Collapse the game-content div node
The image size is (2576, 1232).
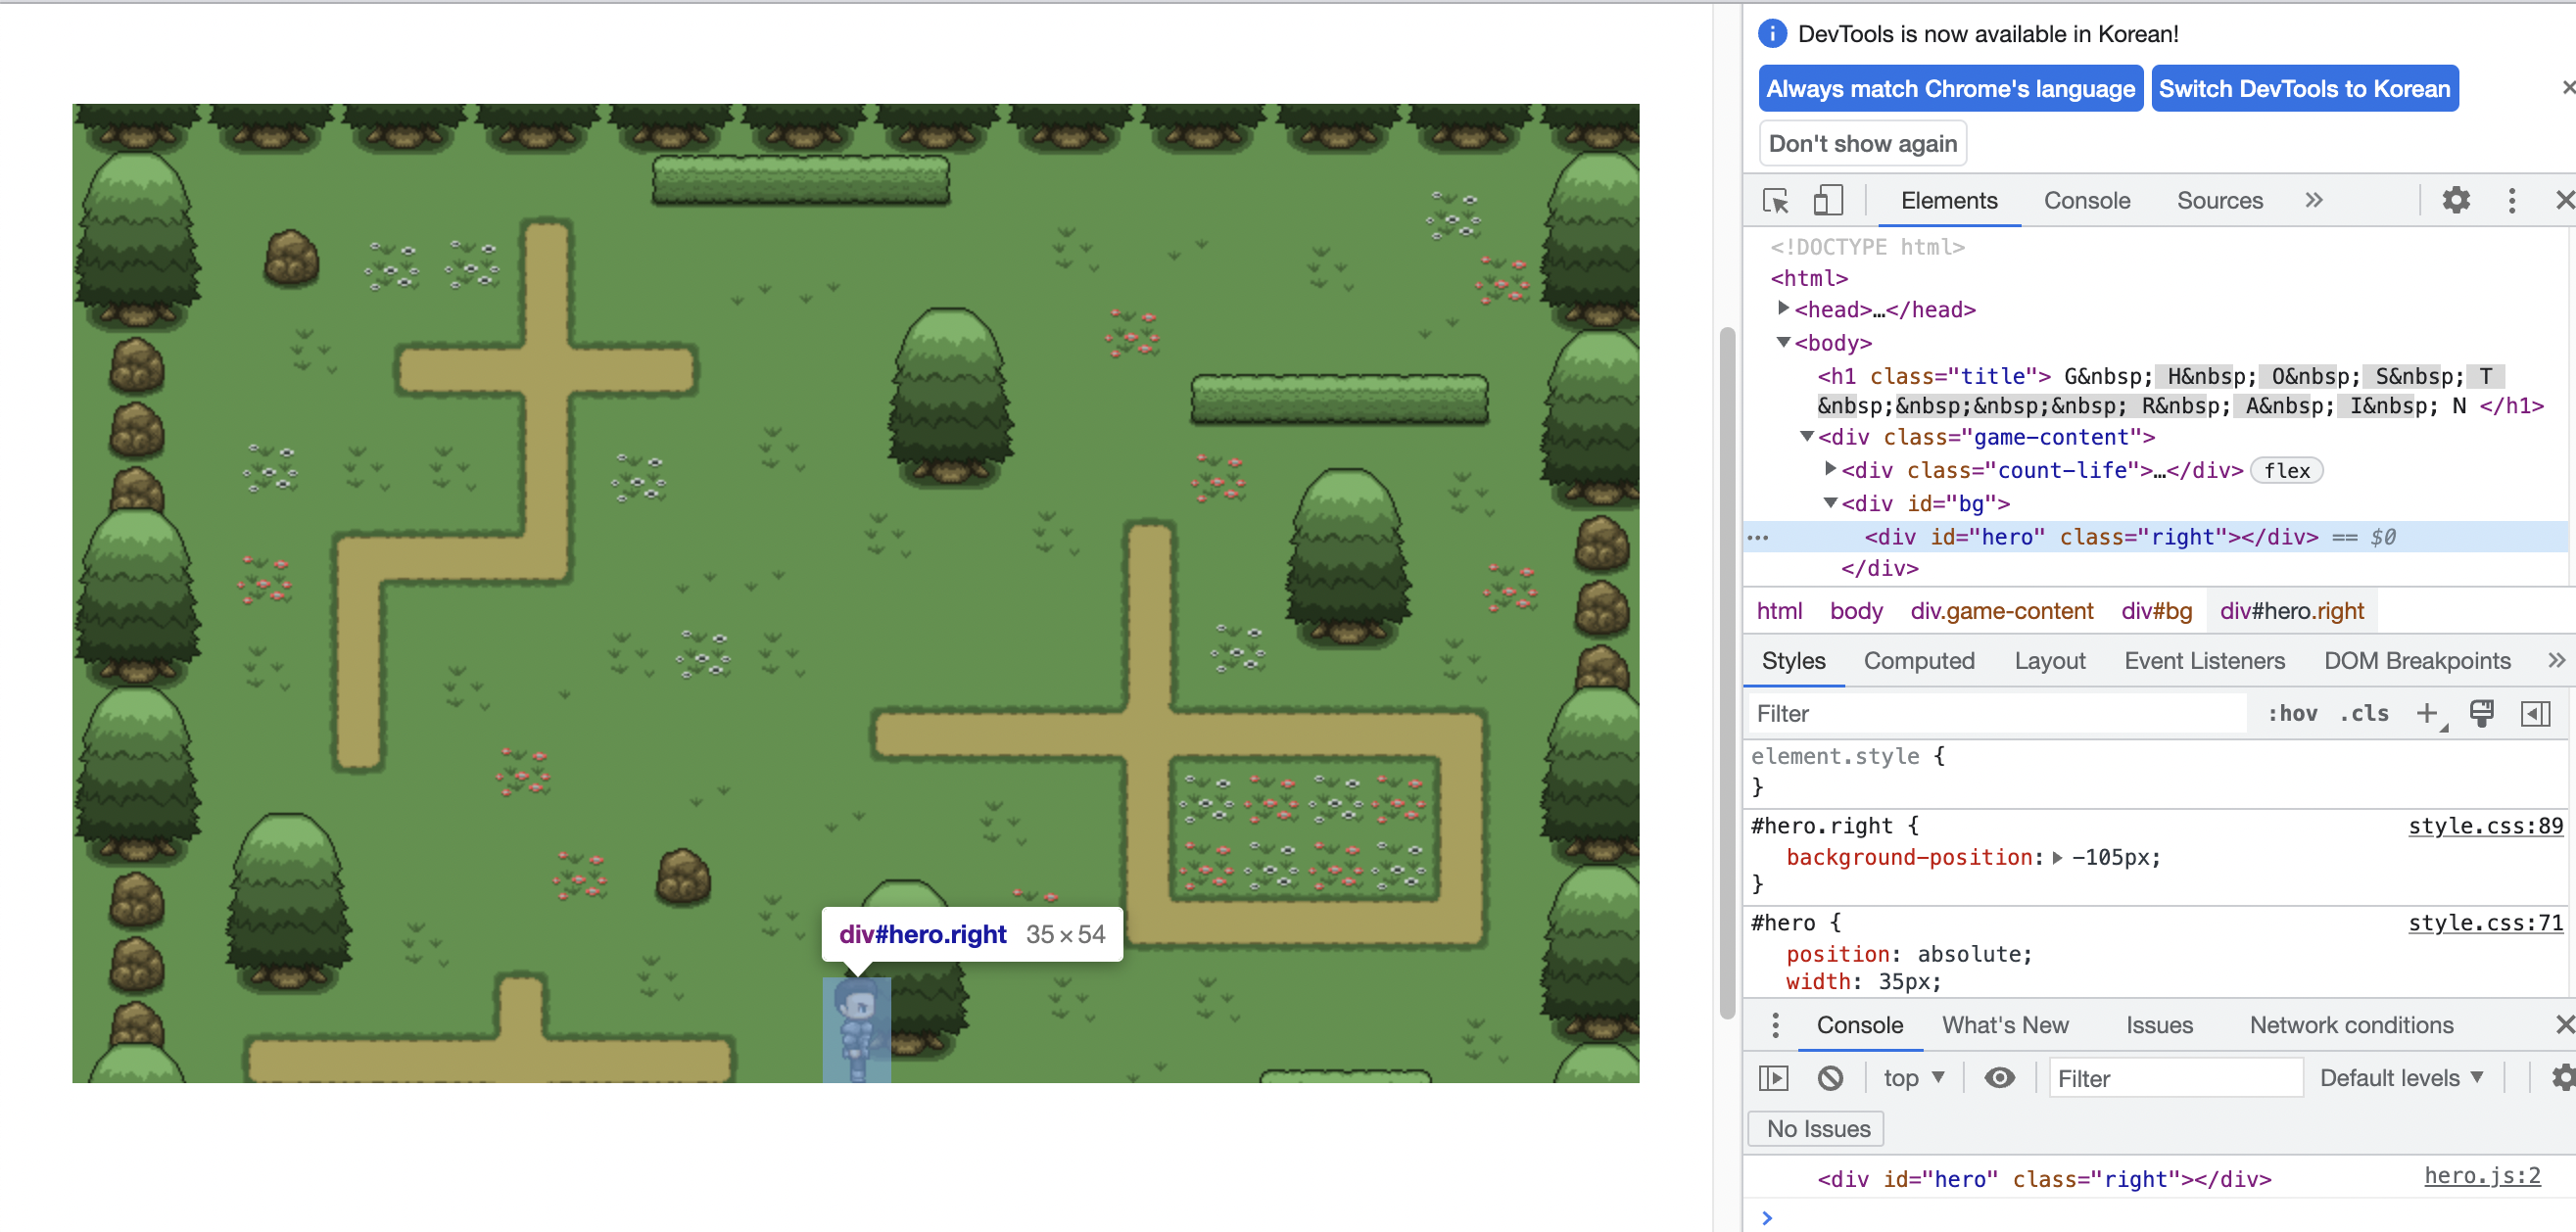pyautogui.click(x=1806, y=436)
